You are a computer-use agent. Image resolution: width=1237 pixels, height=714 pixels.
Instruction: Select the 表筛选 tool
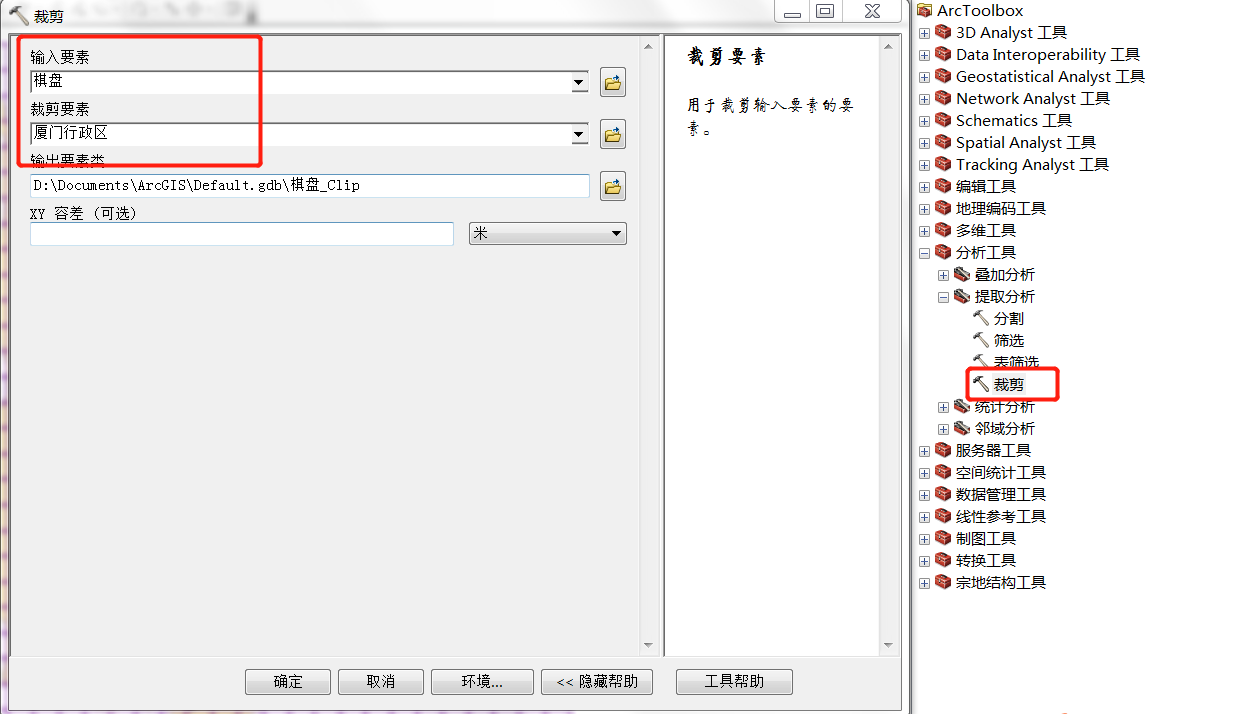coord(1015,362)
